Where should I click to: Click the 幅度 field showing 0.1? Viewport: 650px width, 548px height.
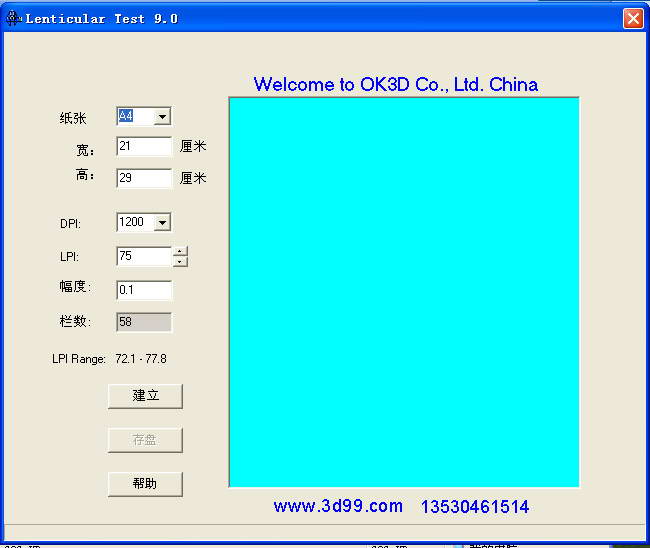click(x=144, y=290)
